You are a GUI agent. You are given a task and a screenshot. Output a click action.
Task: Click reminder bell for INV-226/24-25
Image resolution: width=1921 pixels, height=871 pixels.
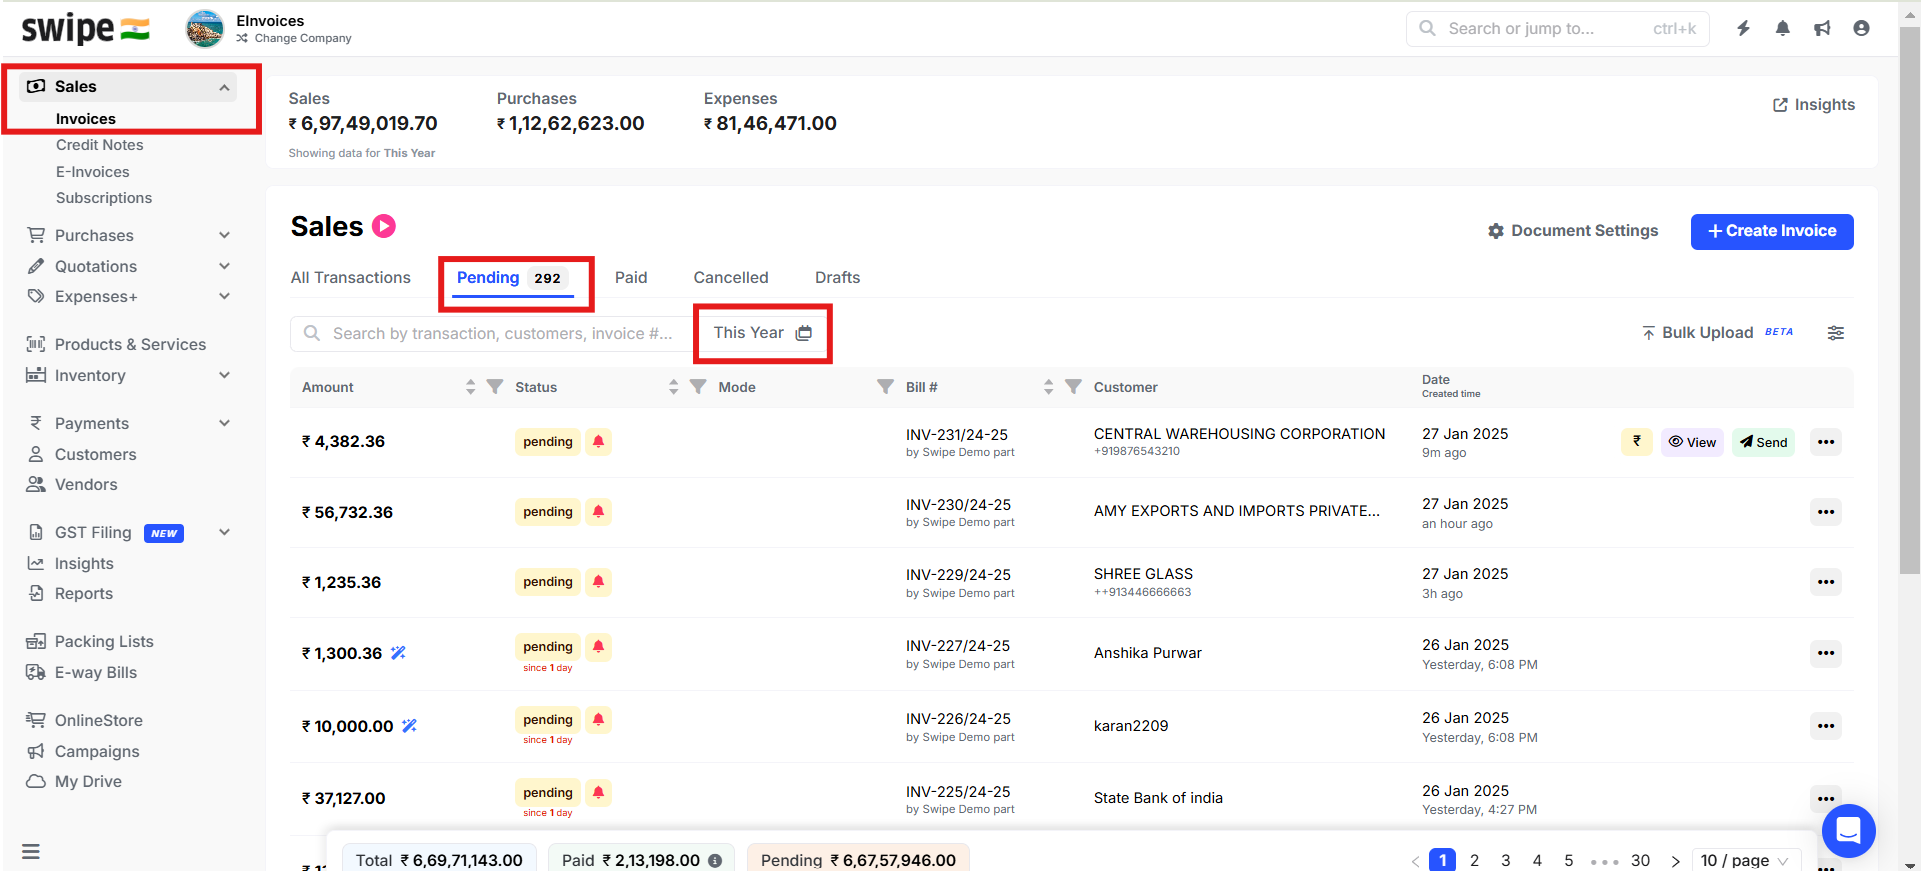[598, 719]
